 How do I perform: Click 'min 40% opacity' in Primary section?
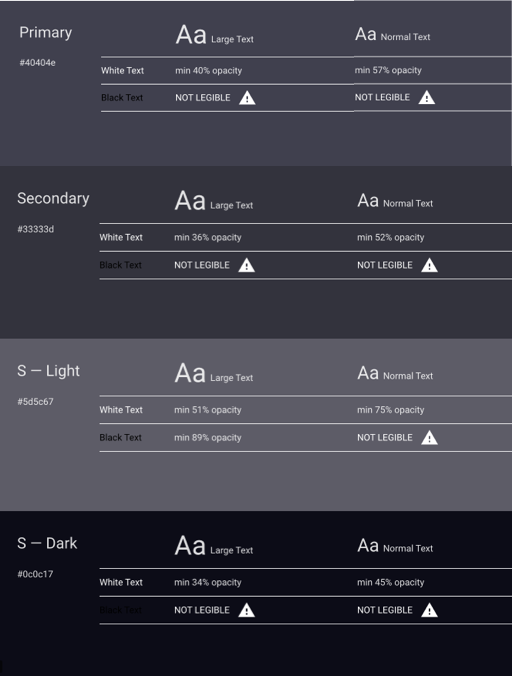(x=209, y=71)
